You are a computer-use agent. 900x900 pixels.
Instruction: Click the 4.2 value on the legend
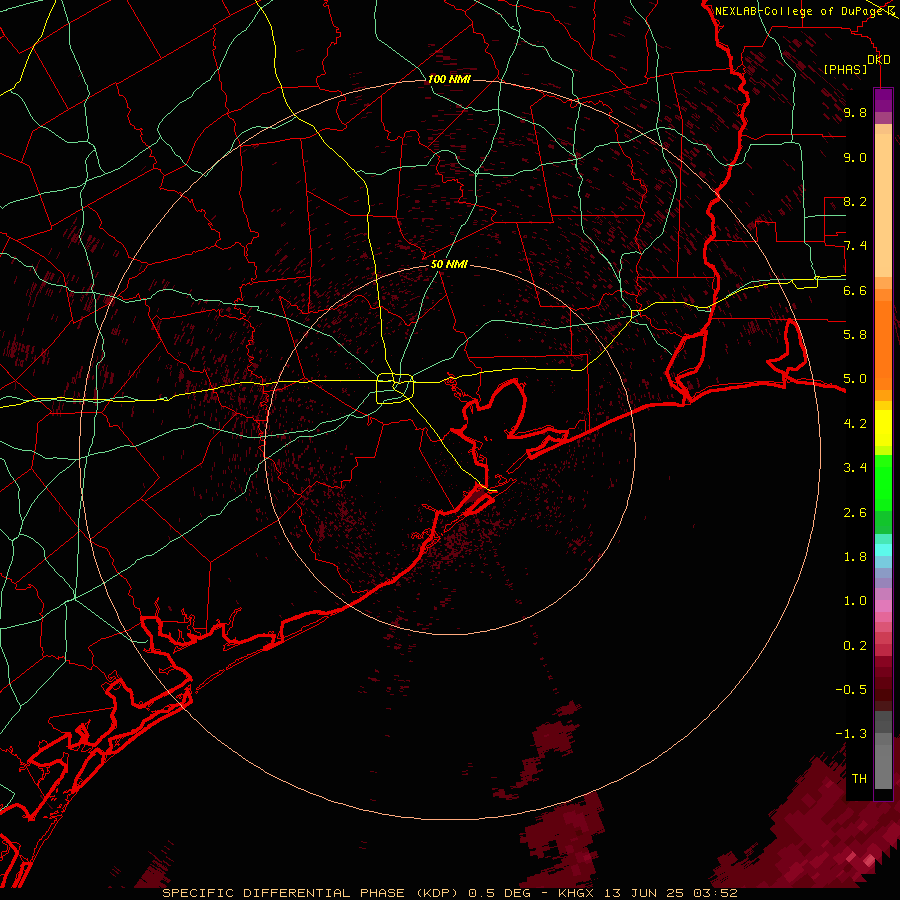coord(855,424)
